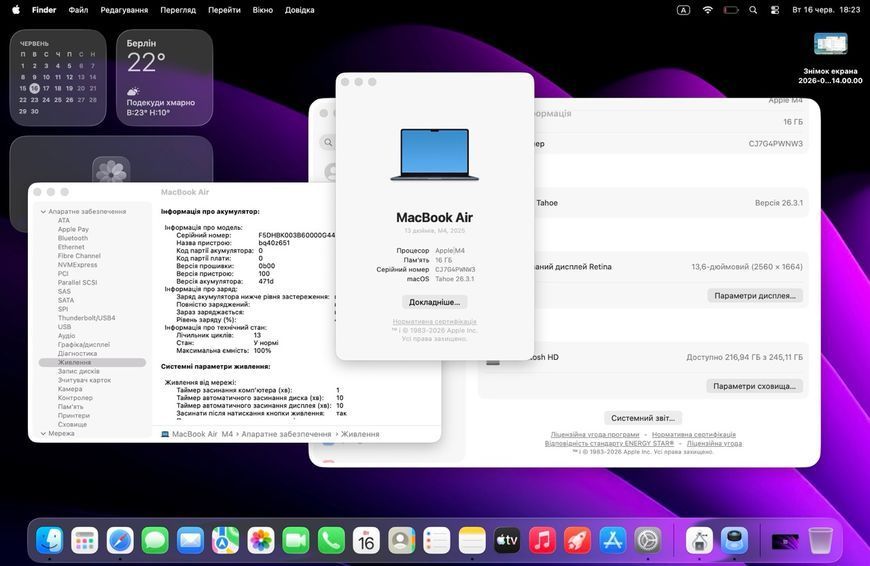Viewport: 870px width, 566px height.
Task: Open the Wi-Fi status menu
Action: (707, 10)
